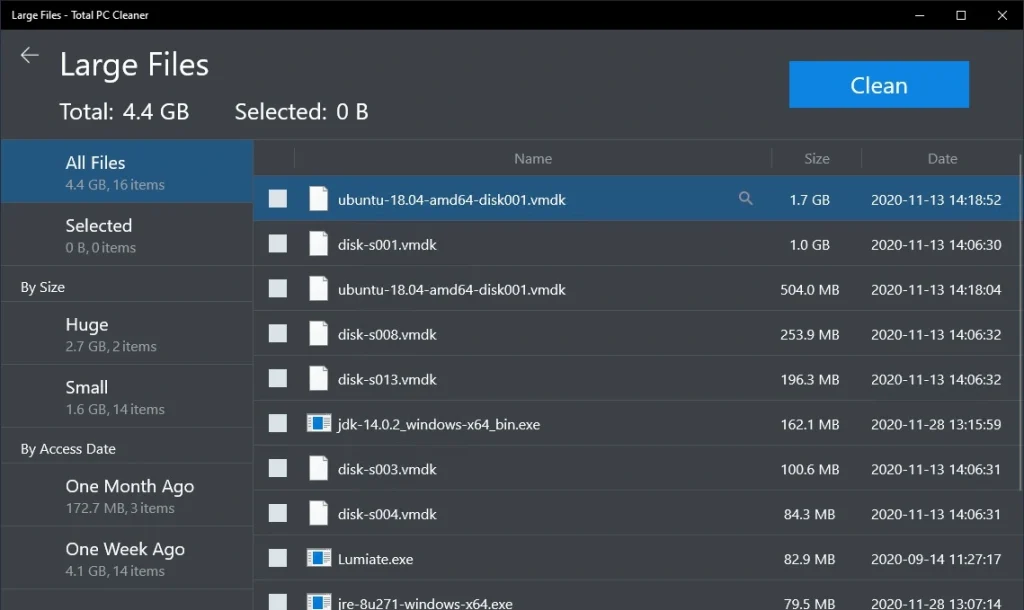The height and width of the screenshot is (610, 1024).
Task: Click the By Access Date section label
Action: 68,449
